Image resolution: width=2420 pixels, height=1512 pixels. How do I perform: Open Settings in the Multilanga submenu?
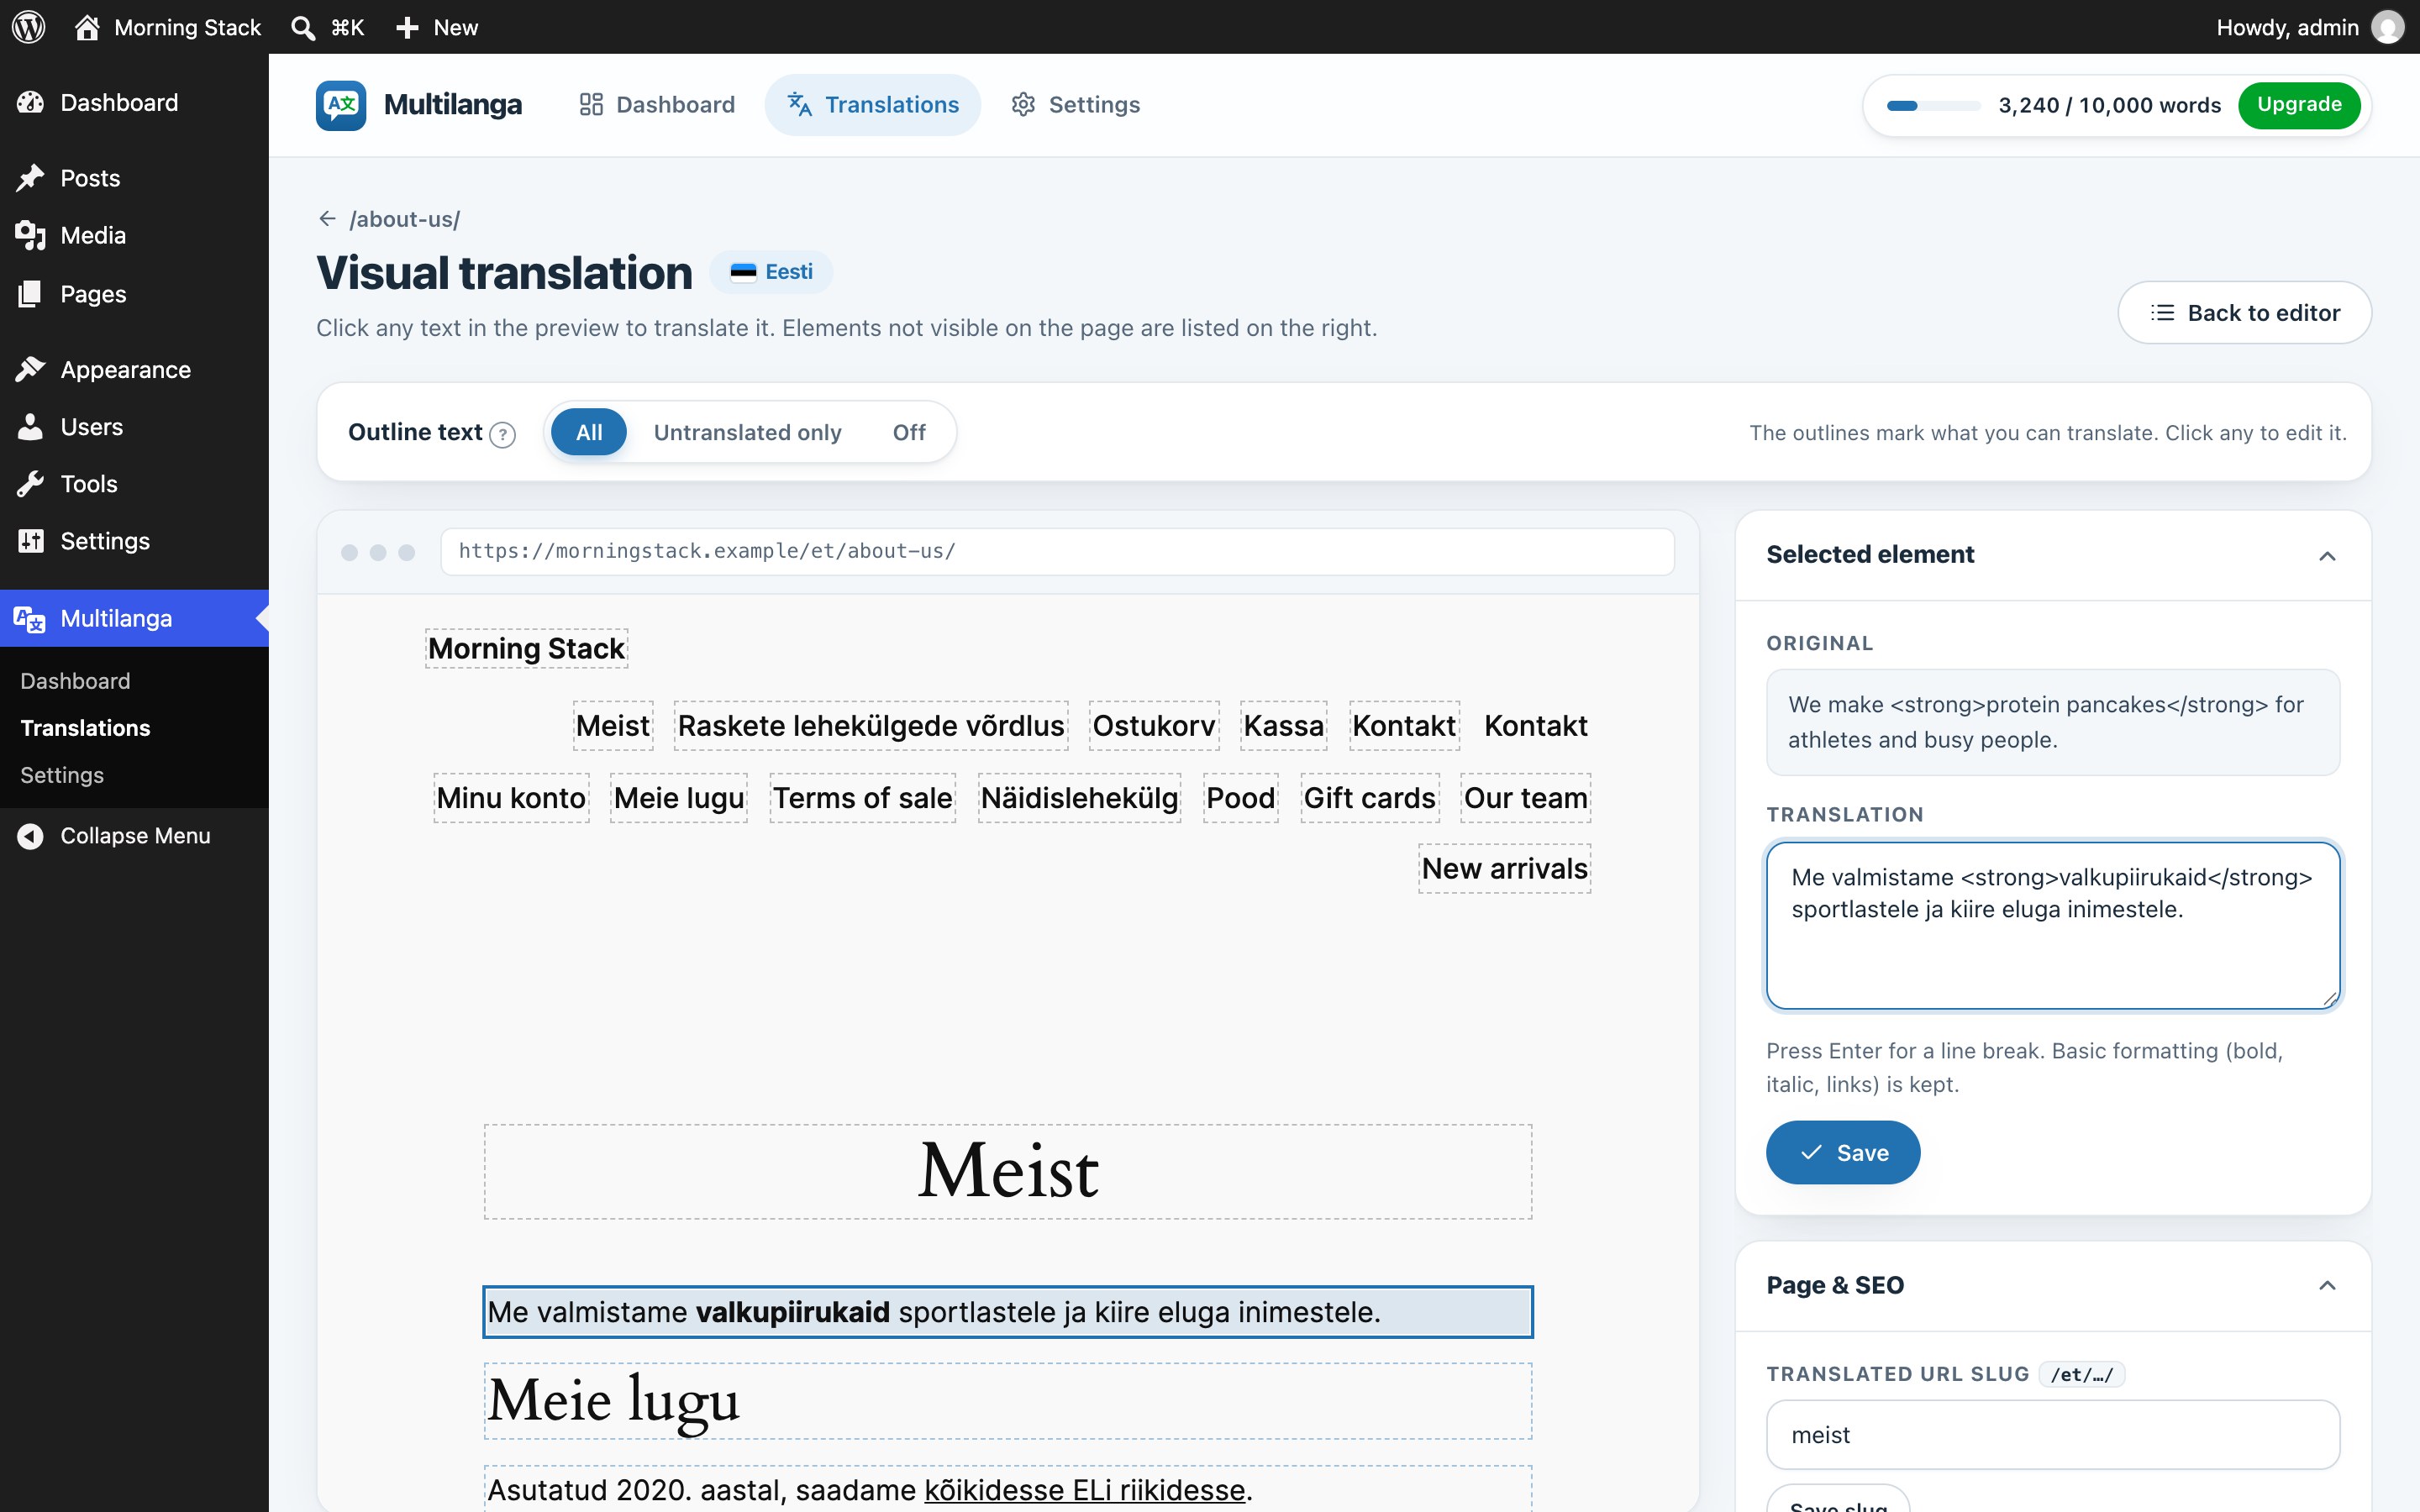tap(62, 775)
